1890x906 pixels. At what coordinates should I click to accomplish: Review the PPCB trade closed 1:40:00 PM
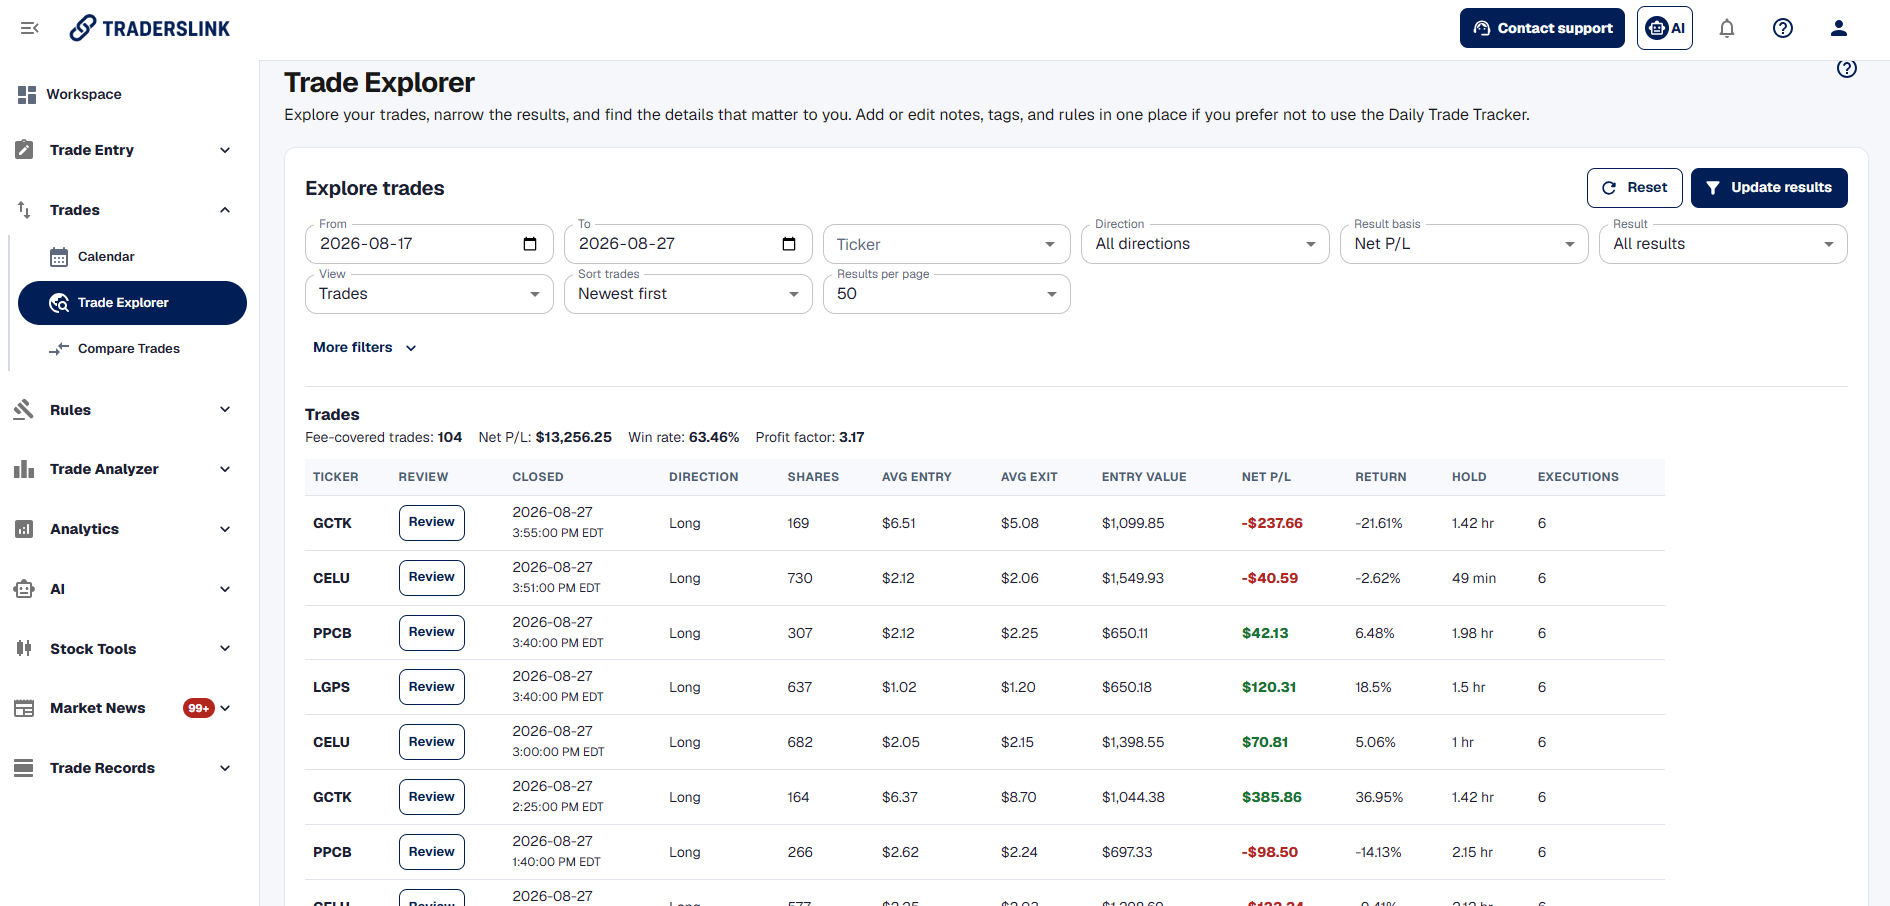432,852
